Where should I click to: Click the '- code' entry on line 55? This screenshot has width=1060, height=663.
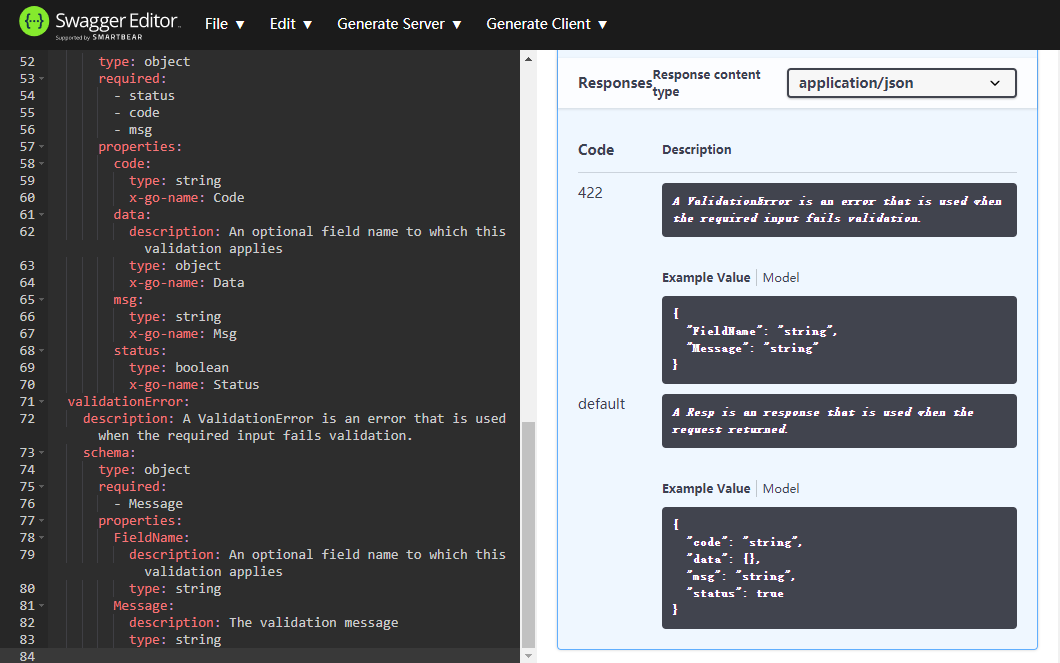[x=137, y=113]
